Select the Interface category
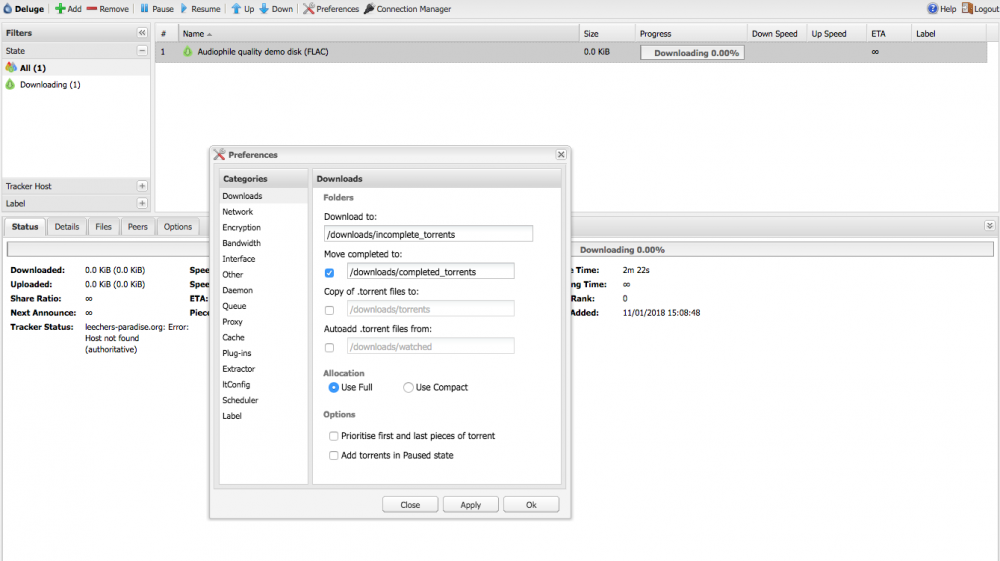The image size is (1000, 561). 263,259
